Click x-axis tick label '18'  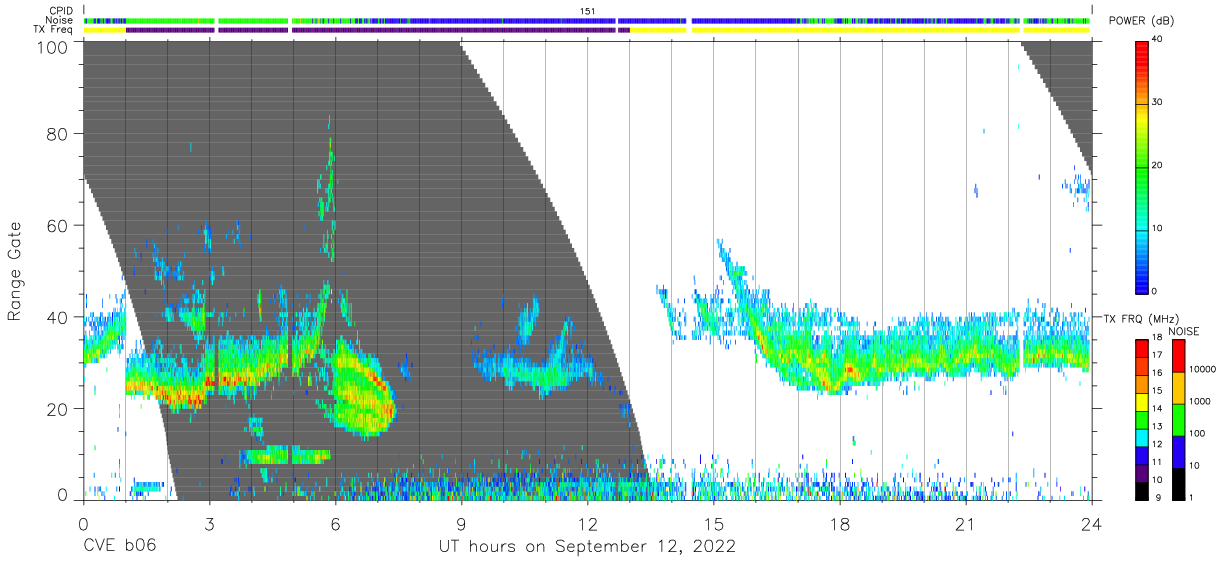840,523
